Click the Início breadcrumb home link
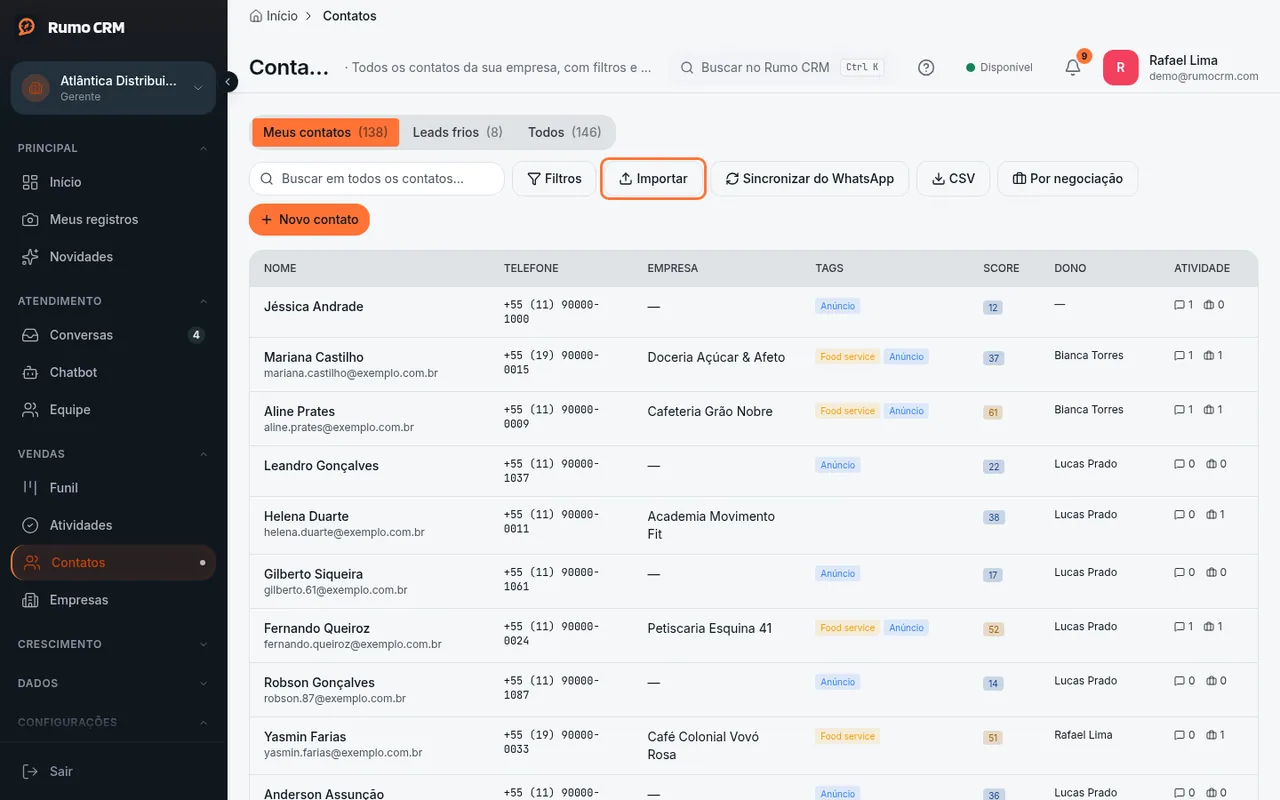The image size is (1280, 800). (x=273, y=16)
